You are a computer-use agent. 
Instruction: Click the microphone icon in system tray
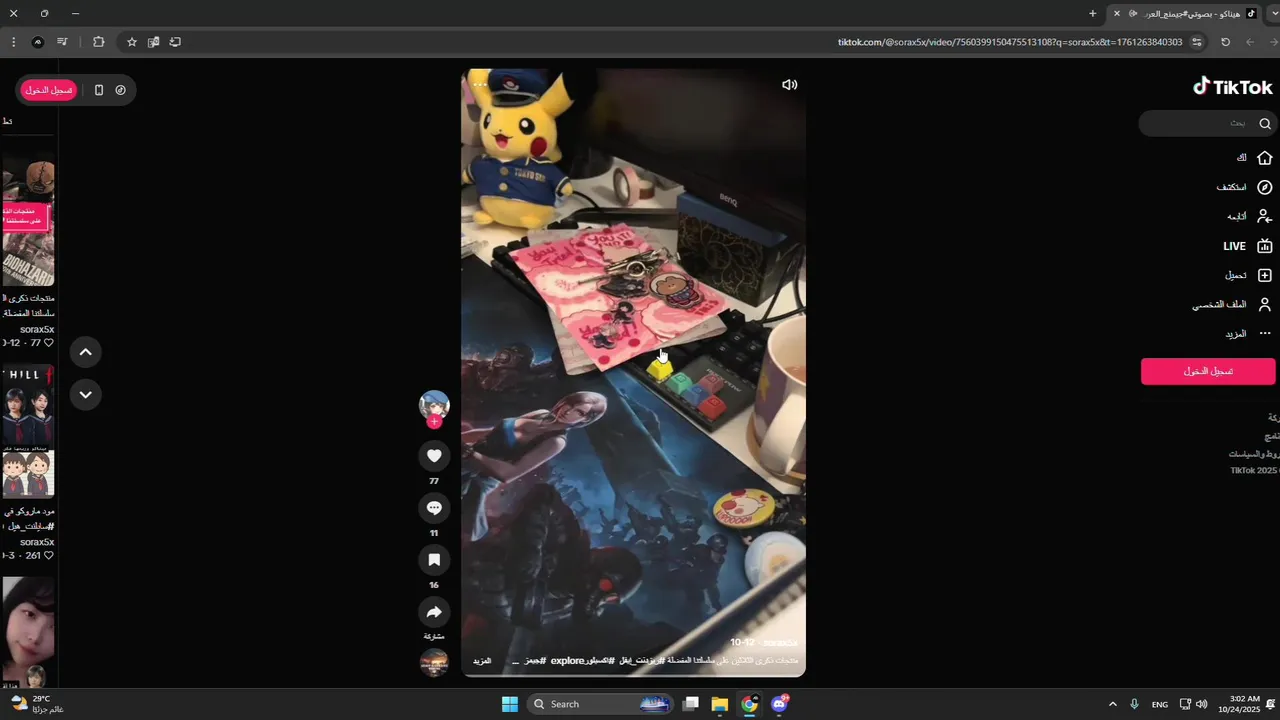(1134, 704)
